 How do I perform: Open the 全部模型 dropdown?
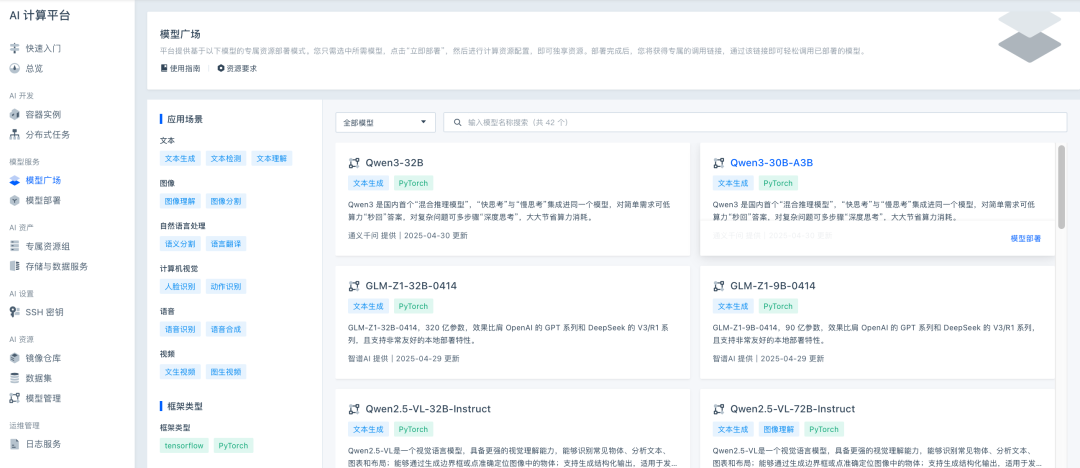click(386, 123)
